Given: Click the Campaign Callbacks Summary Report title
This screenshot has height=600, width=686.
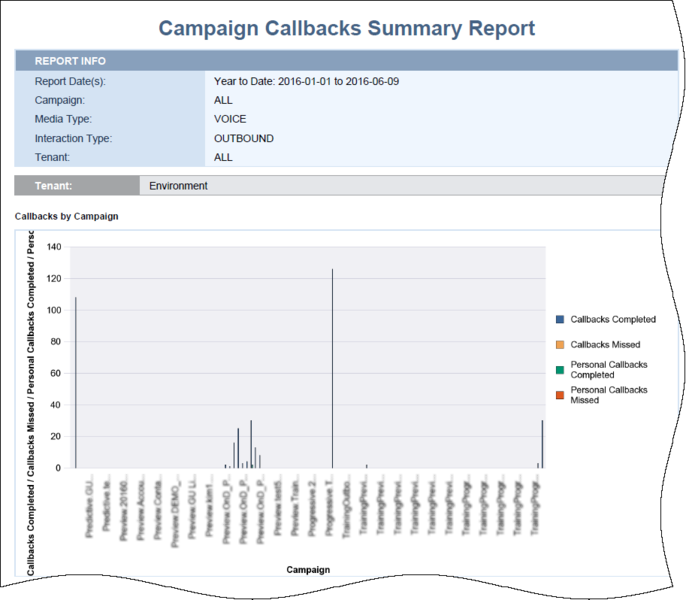Looking at the screenshot, I should 347,29.
